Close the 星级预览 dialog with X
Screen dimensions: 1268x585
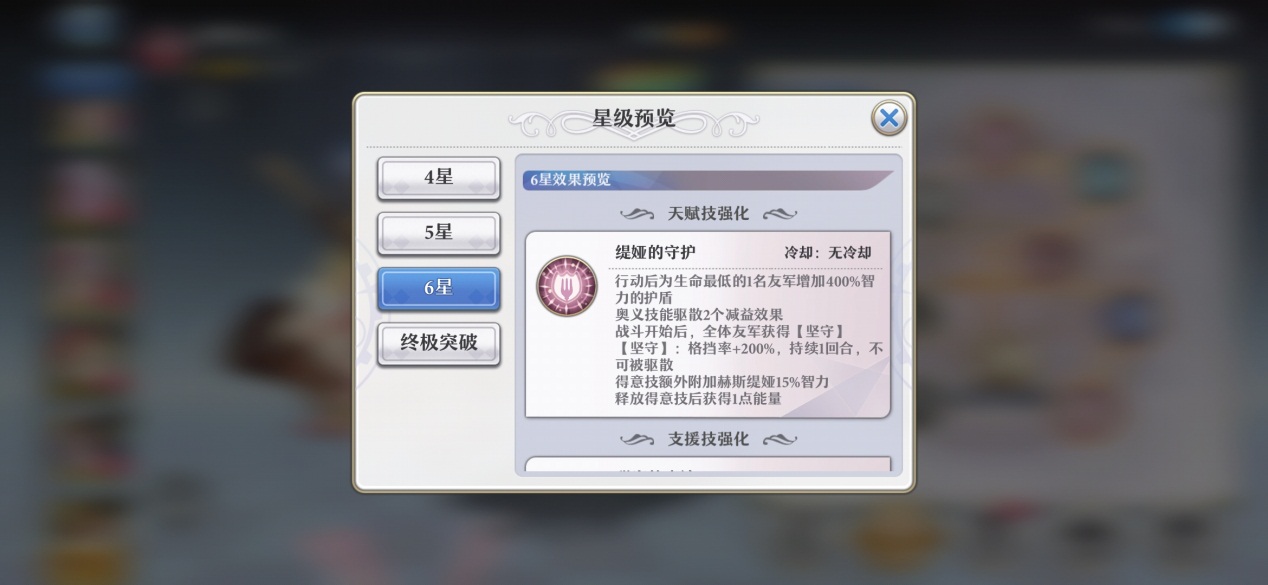pyautogui.click(x=889, y=118)
